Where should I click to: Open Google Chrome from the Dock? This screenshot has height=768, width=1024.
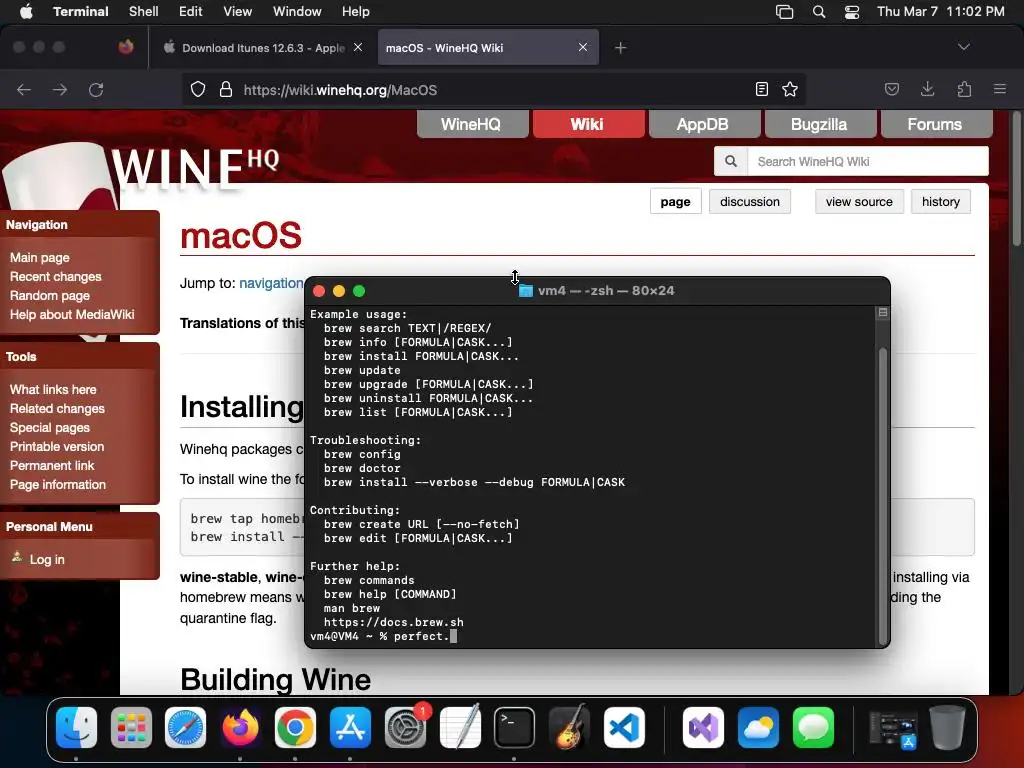click(x=295, y=727)
